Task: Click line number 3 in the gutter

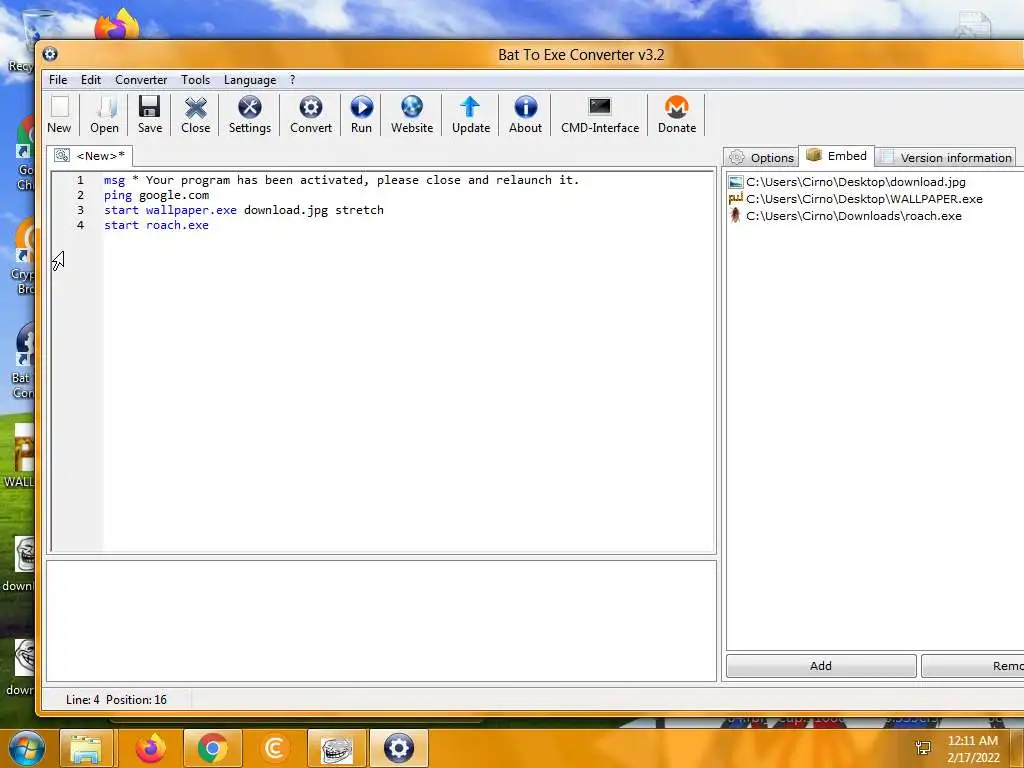Action: pyautogui.click(x=80, y=210)
